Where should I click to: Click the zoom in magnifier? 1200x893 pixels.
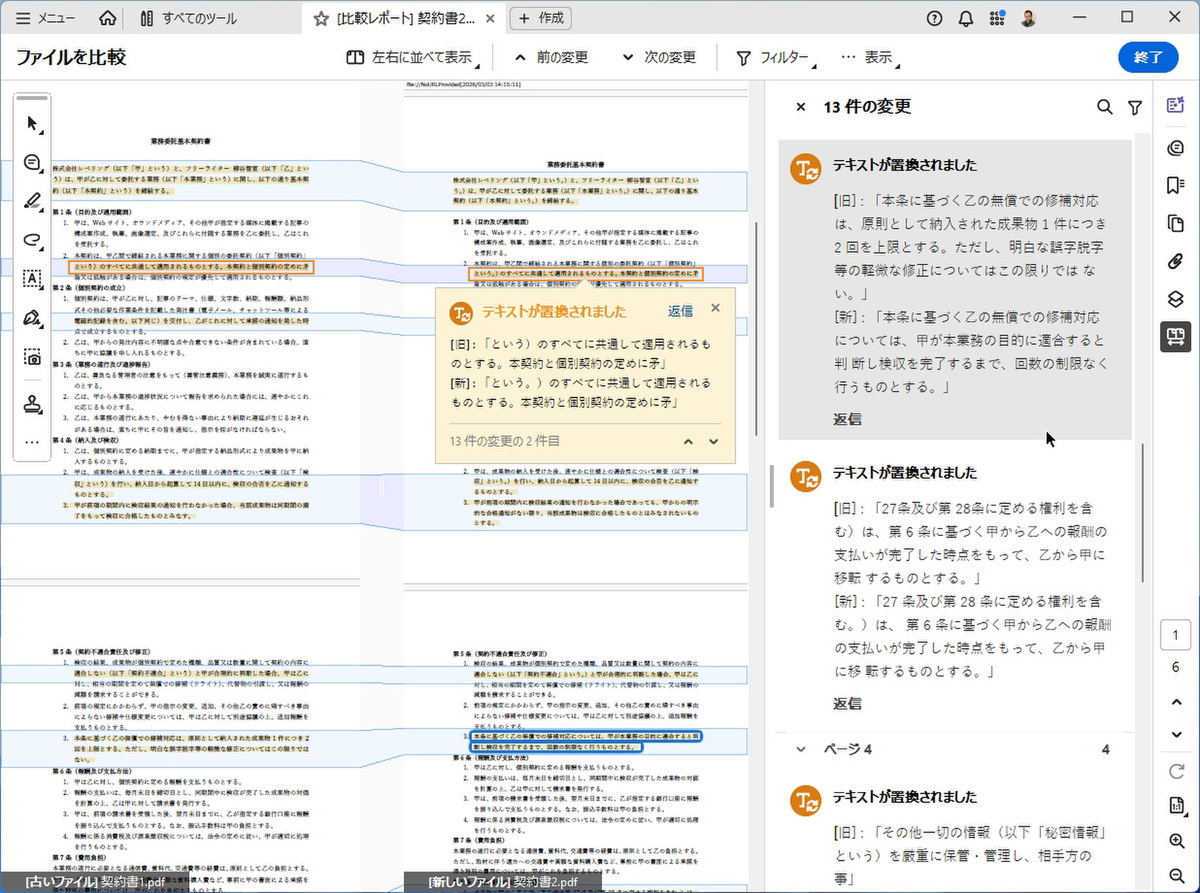point(1176,841)
